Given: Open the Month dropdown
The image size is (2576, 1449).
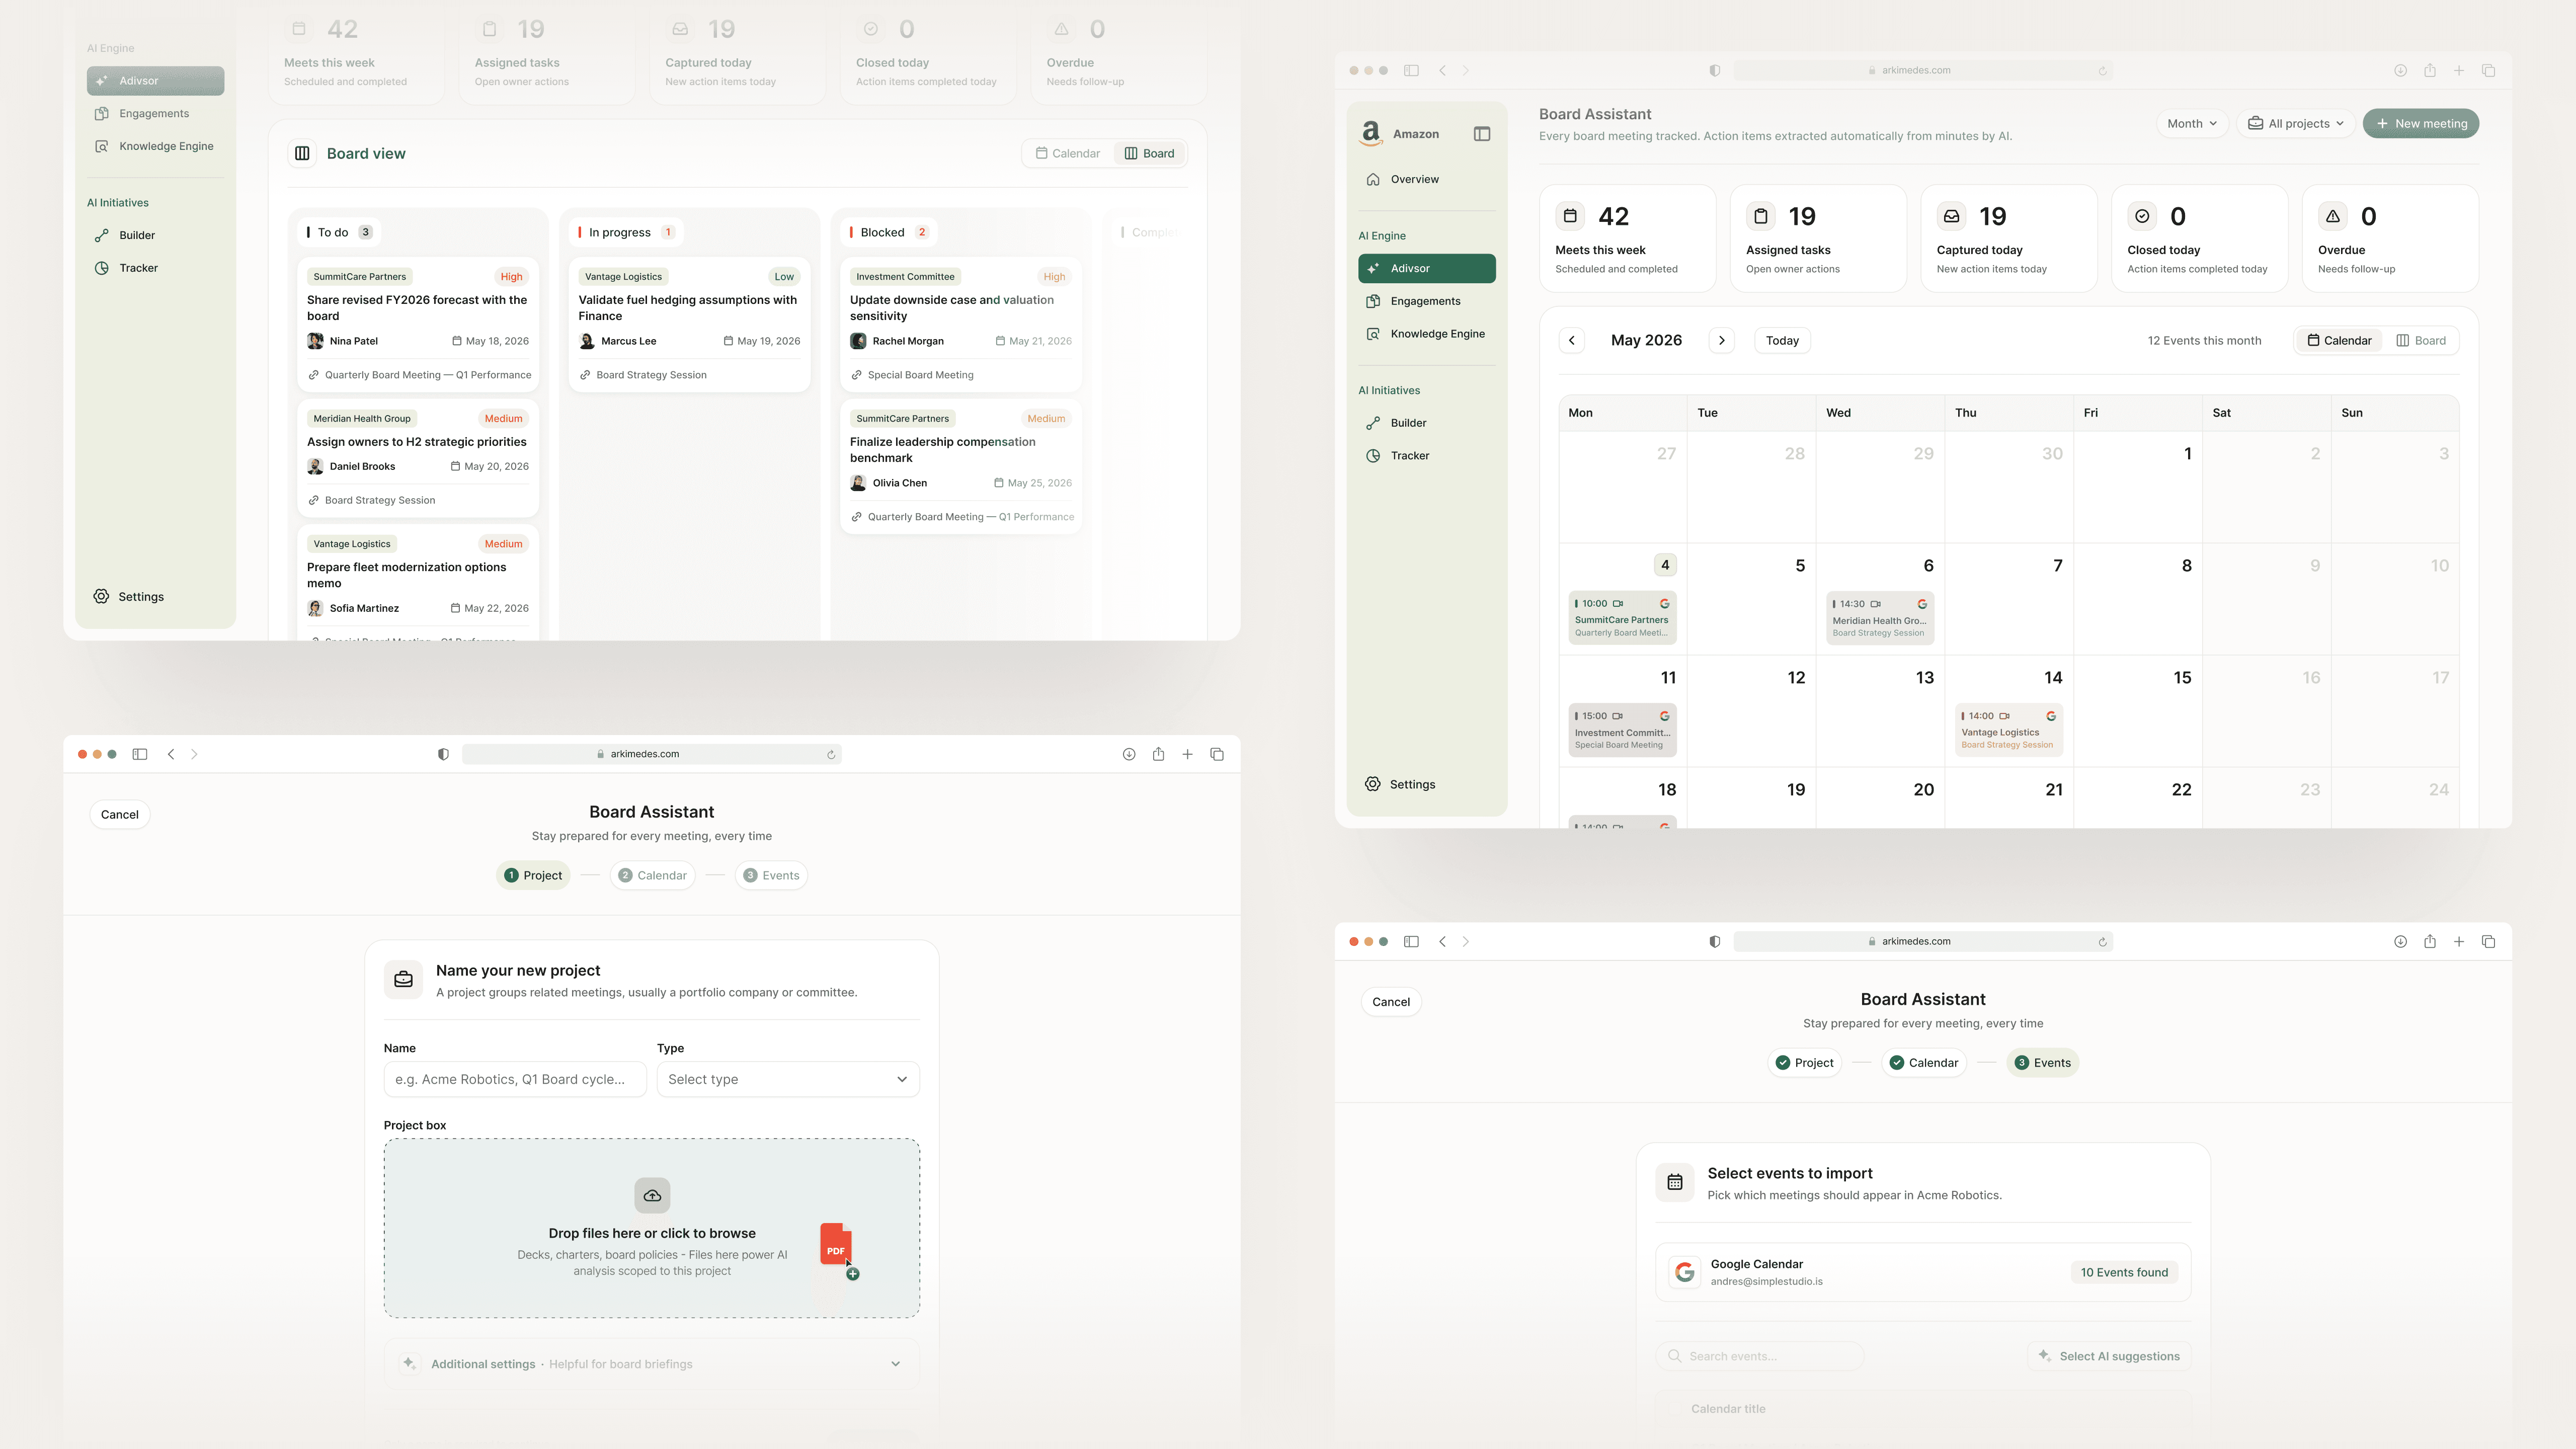Looking at the screenshot, I should click(x=2191, y=124).
